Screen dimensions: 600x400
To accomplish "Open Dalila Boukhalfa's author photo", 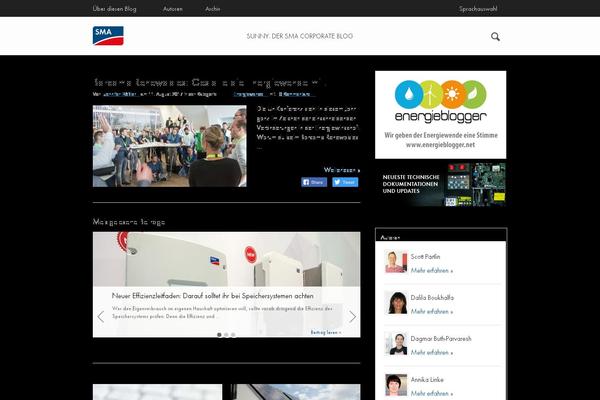I will (x=396, y=304).
